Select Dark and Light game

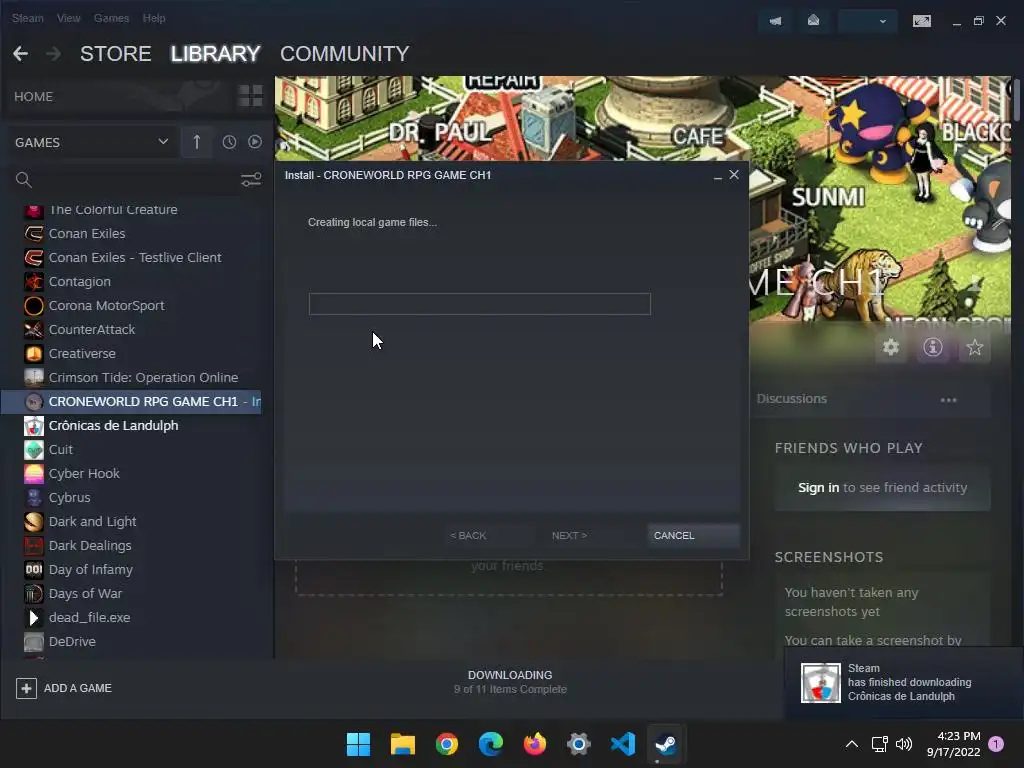pyautogui.click(x=92, y=522)
